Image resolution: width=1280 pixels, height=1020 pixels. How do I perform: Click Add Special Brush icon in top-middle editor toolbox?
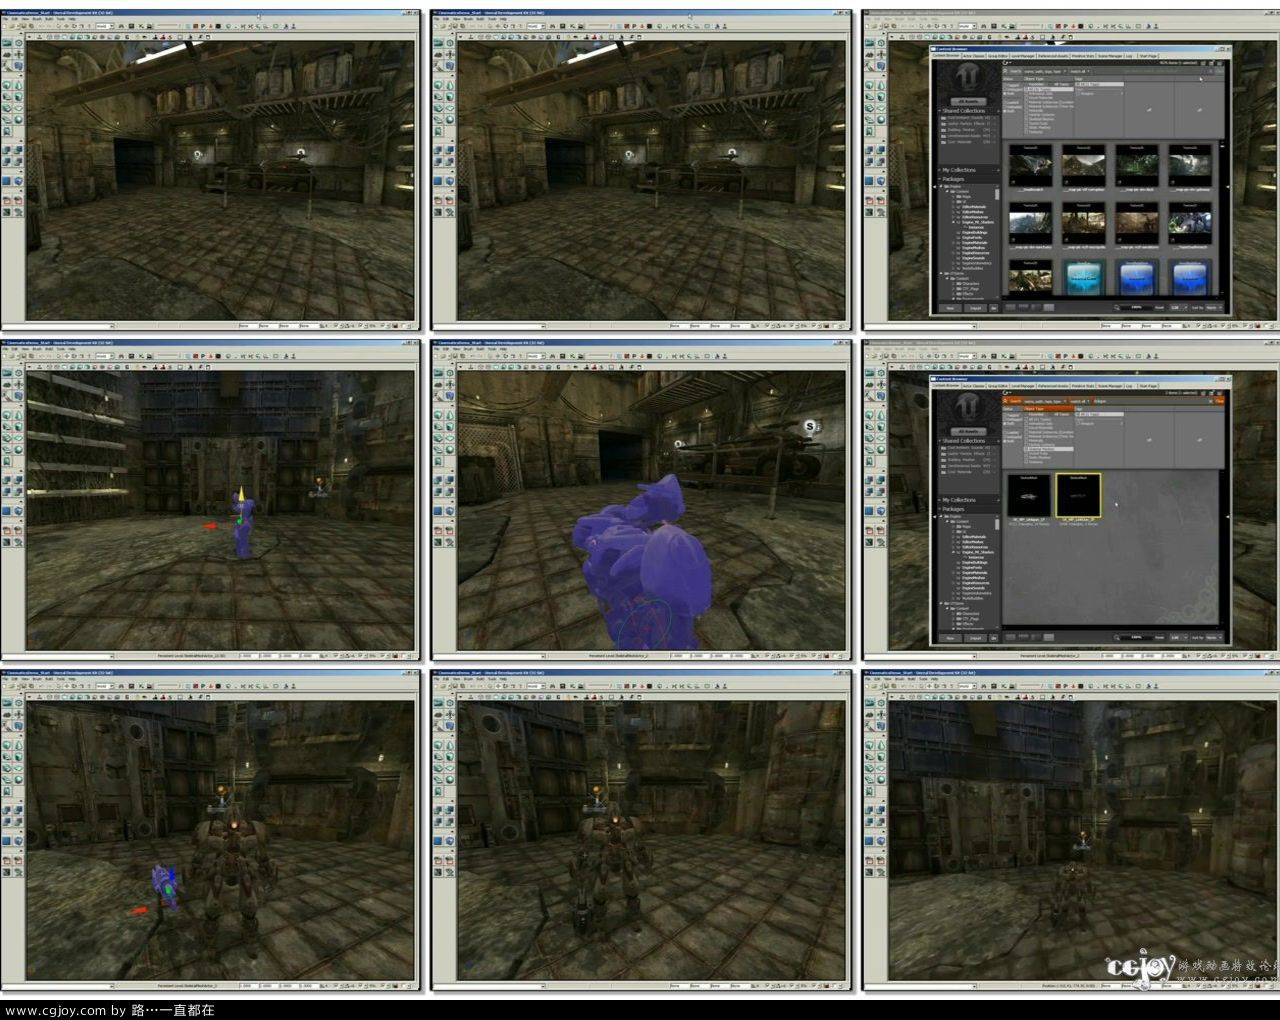coord(437,181)
